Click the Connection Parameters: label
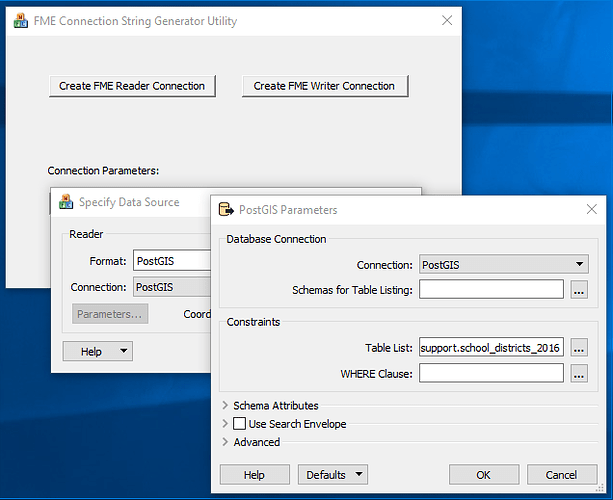This screenshot has height=500, width=613. [x=103, y=171]
